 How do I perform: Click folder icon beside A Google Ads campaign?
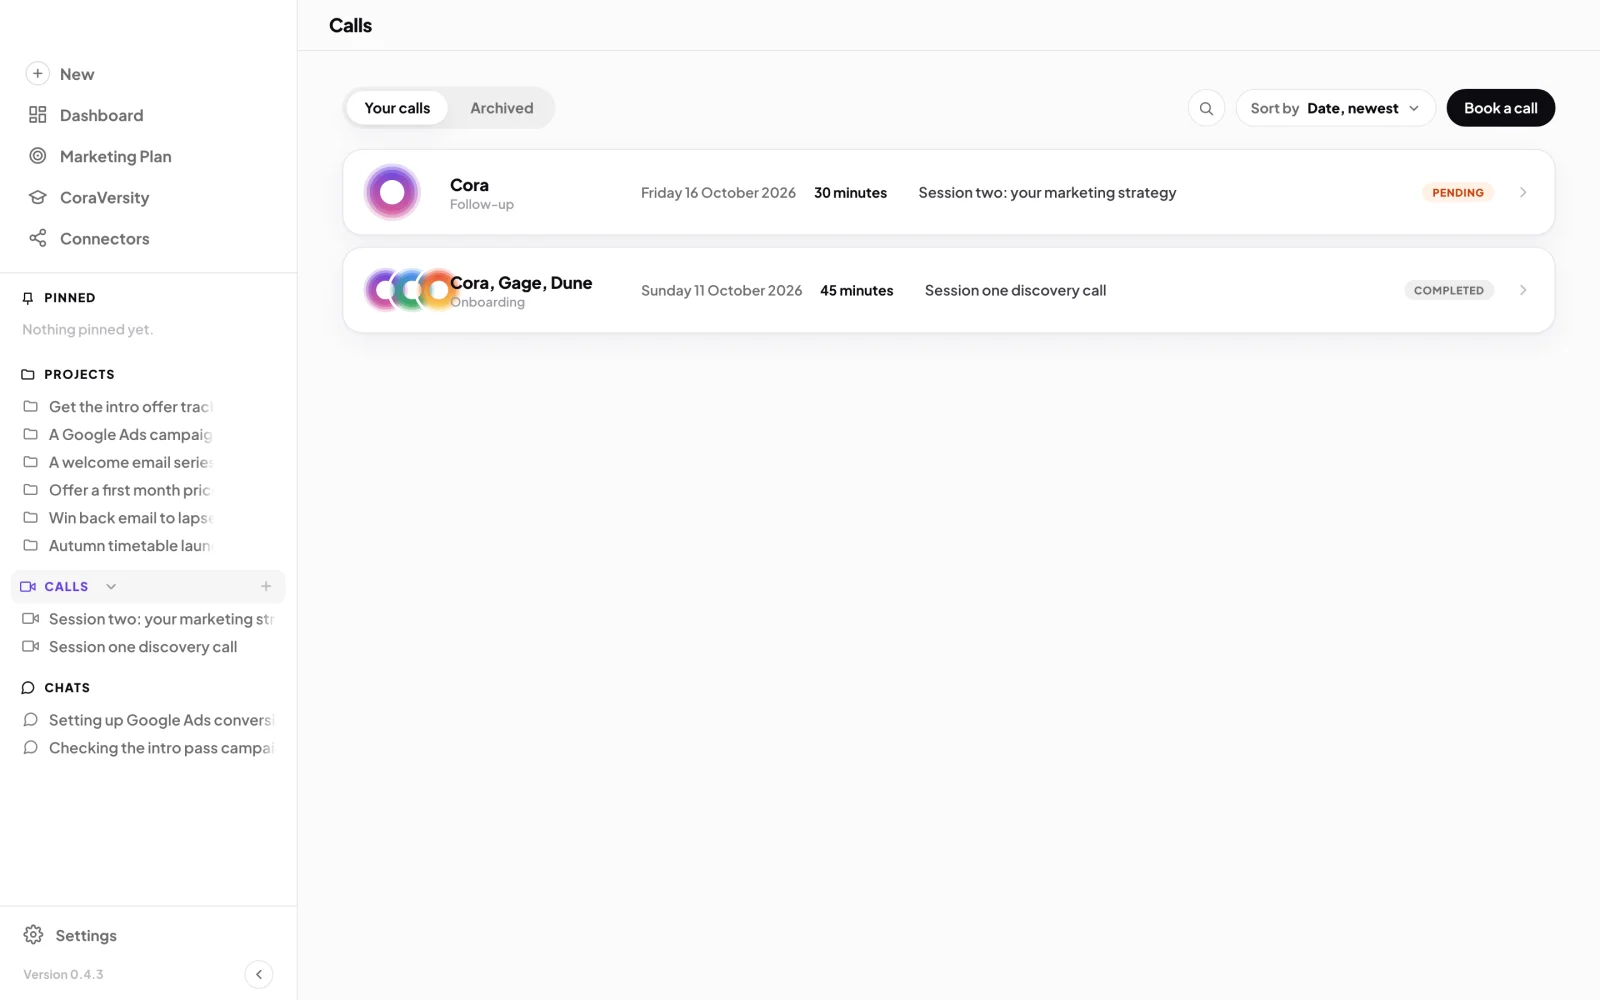(x=31, y=435)
